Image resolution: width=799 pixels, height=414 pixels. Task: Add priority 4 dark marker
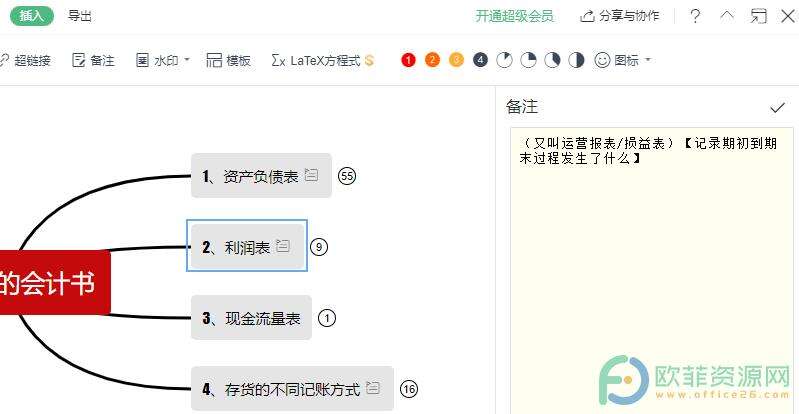(480, 61)
